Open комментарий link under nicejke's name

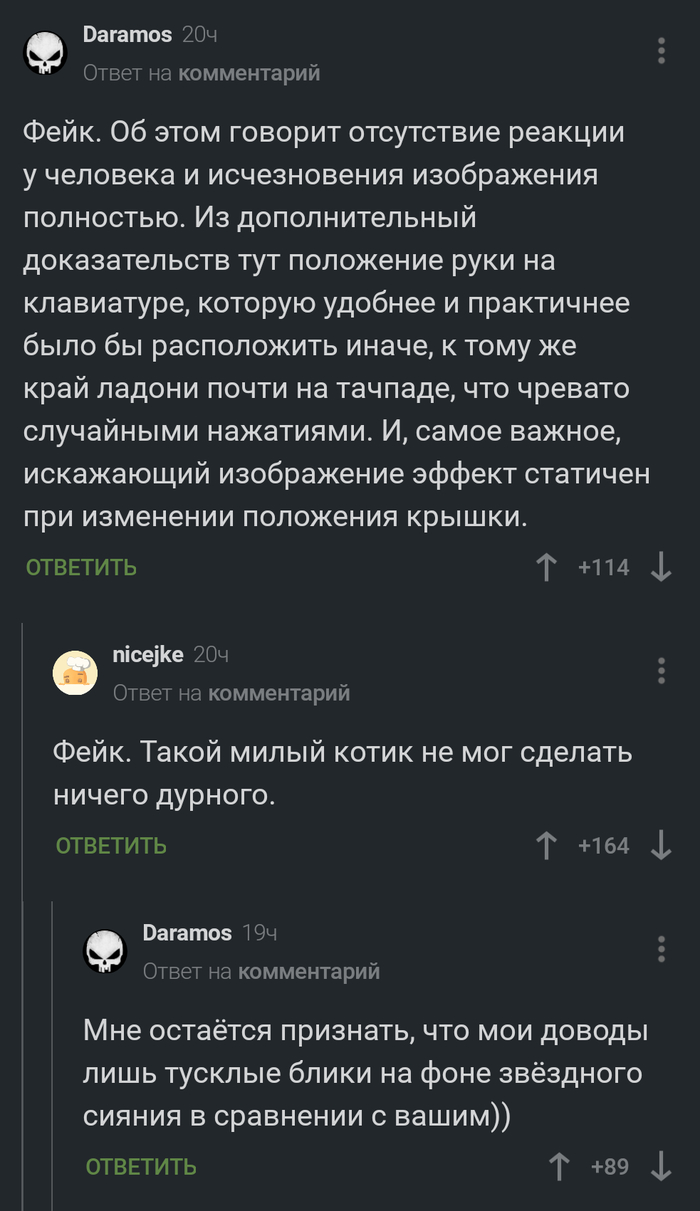coord(283,692)
